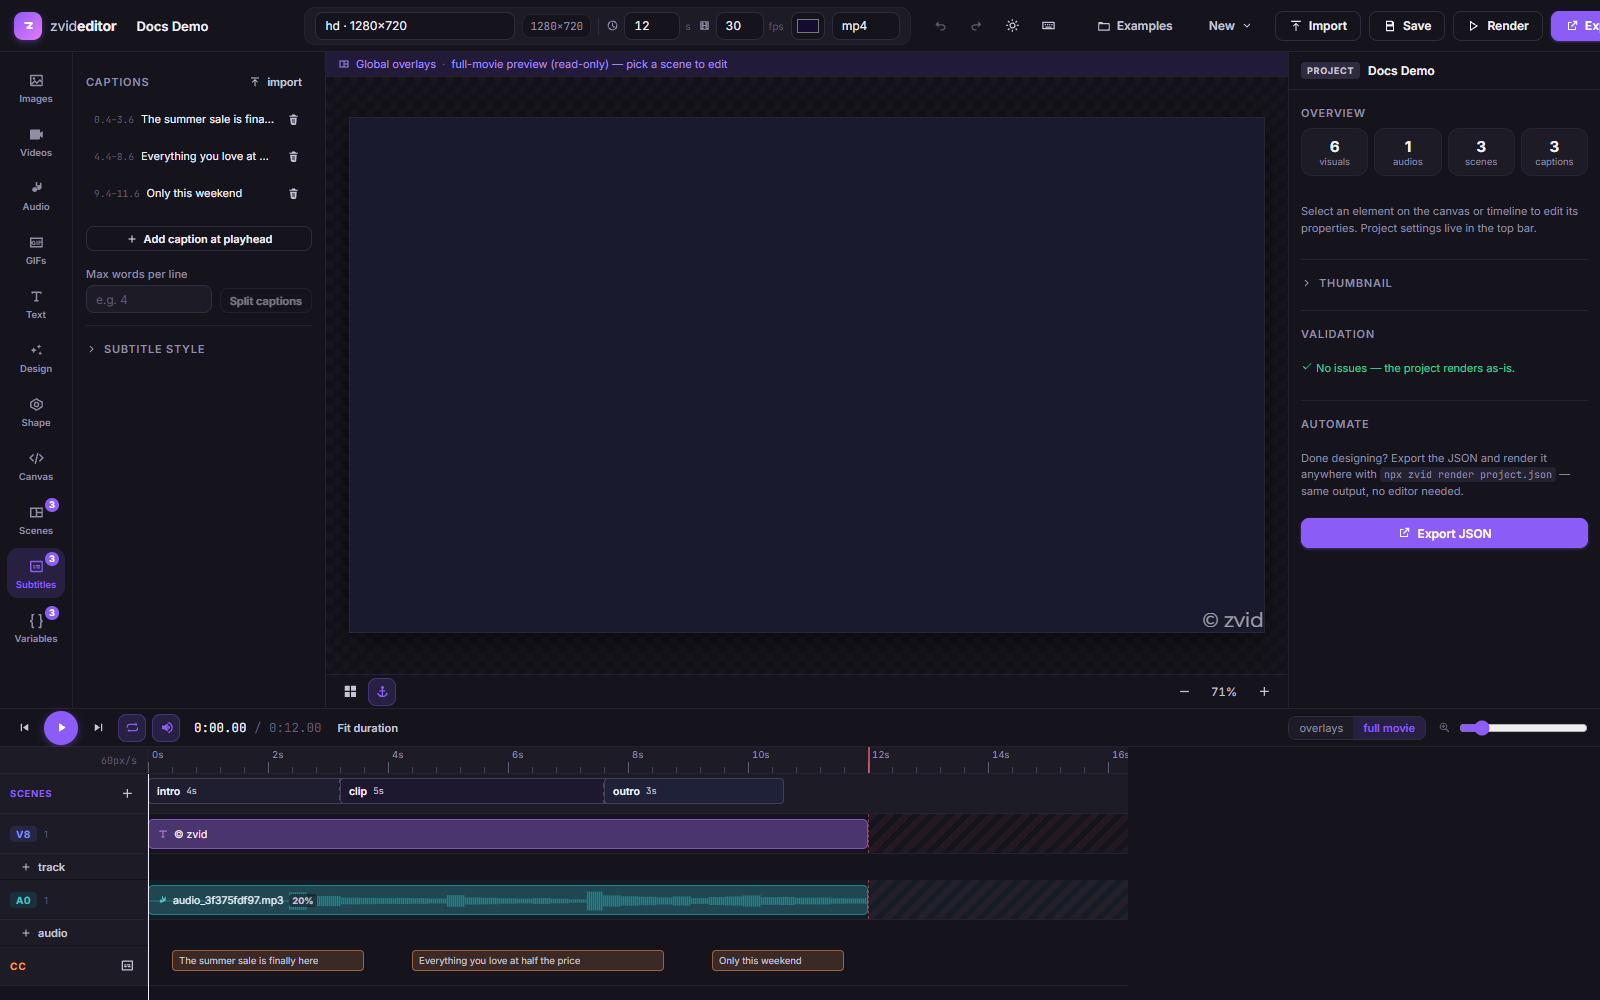Expand the Subtitle Style section
This screenshot has width=1600, height=1000.
pos(147,349)
